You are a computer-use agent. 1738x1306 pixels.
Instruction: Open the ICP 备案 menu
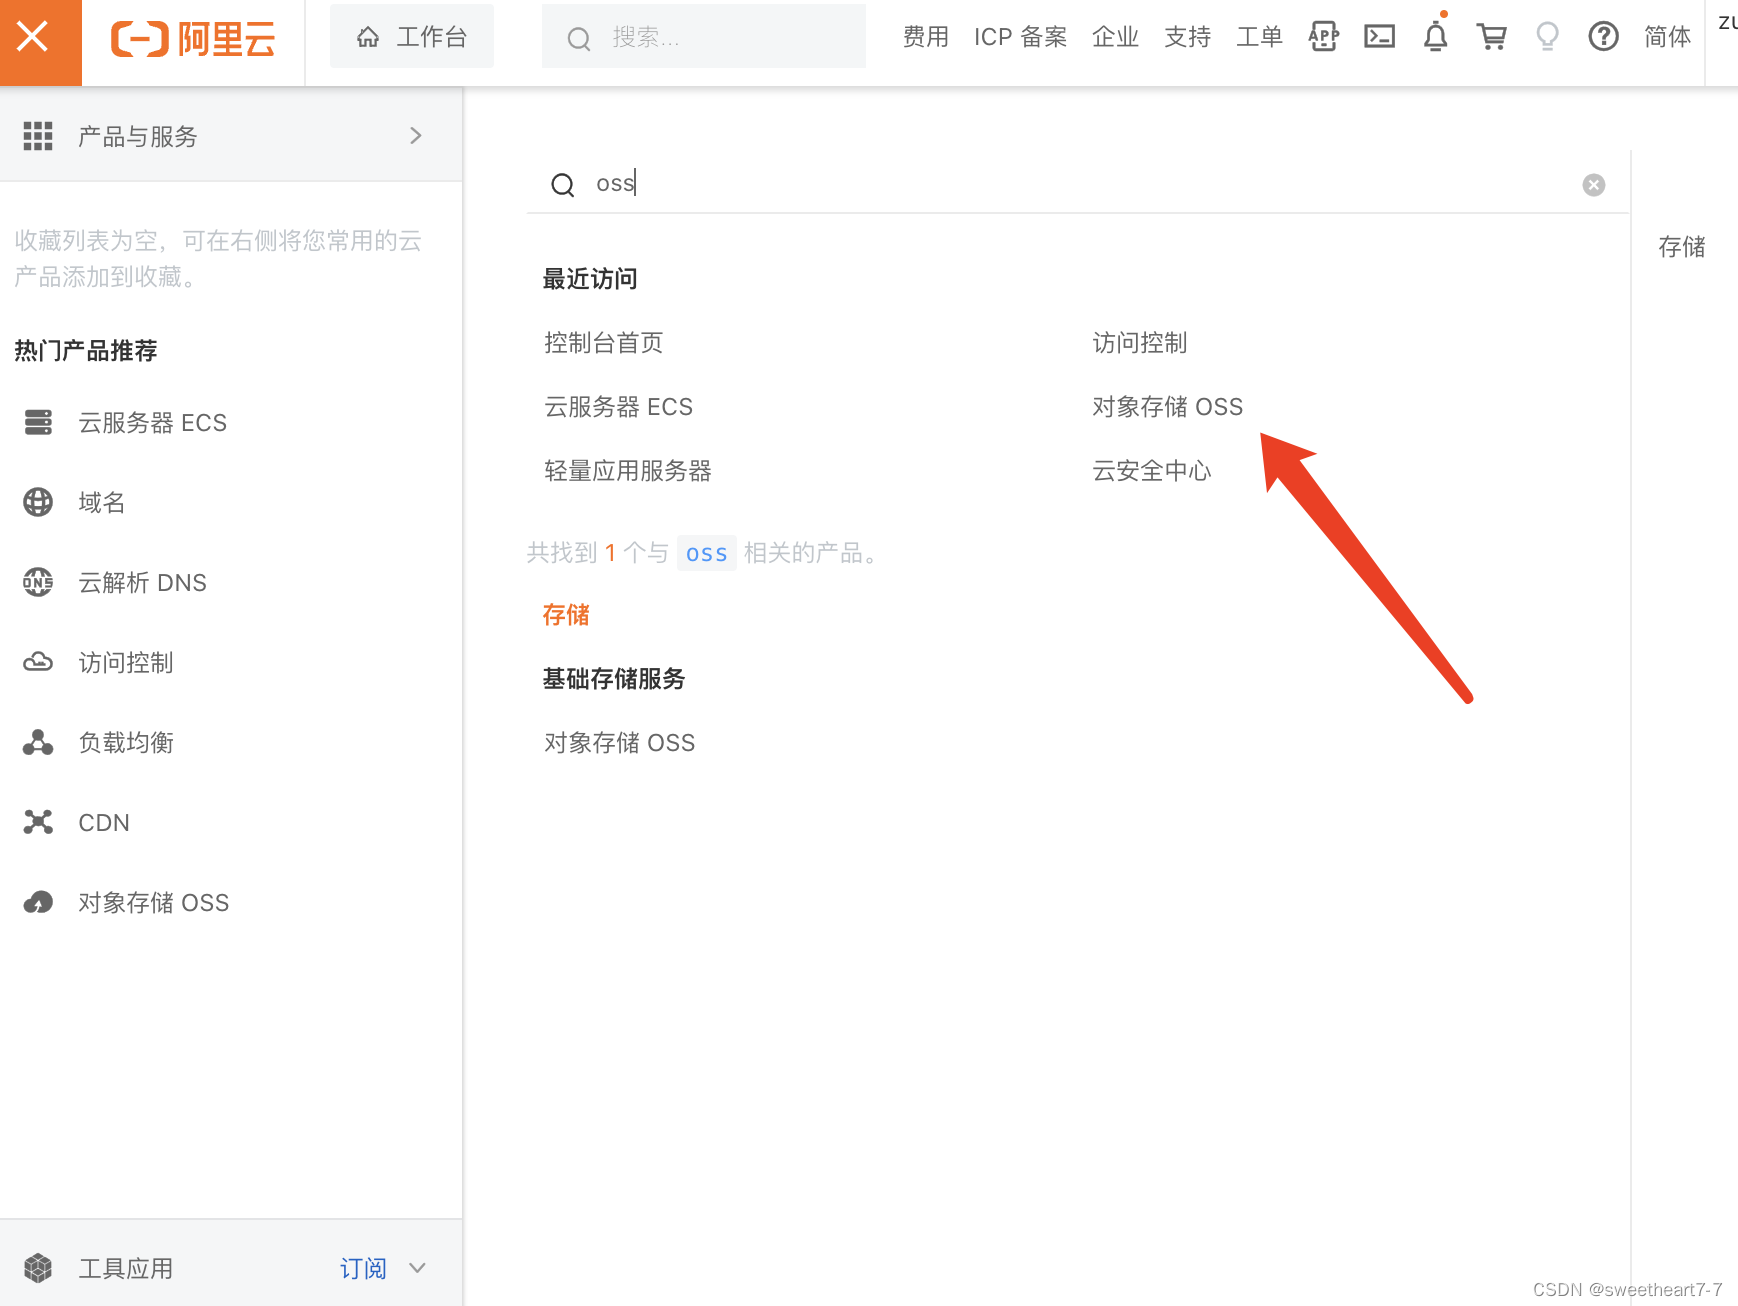[x=1021, y=37]
